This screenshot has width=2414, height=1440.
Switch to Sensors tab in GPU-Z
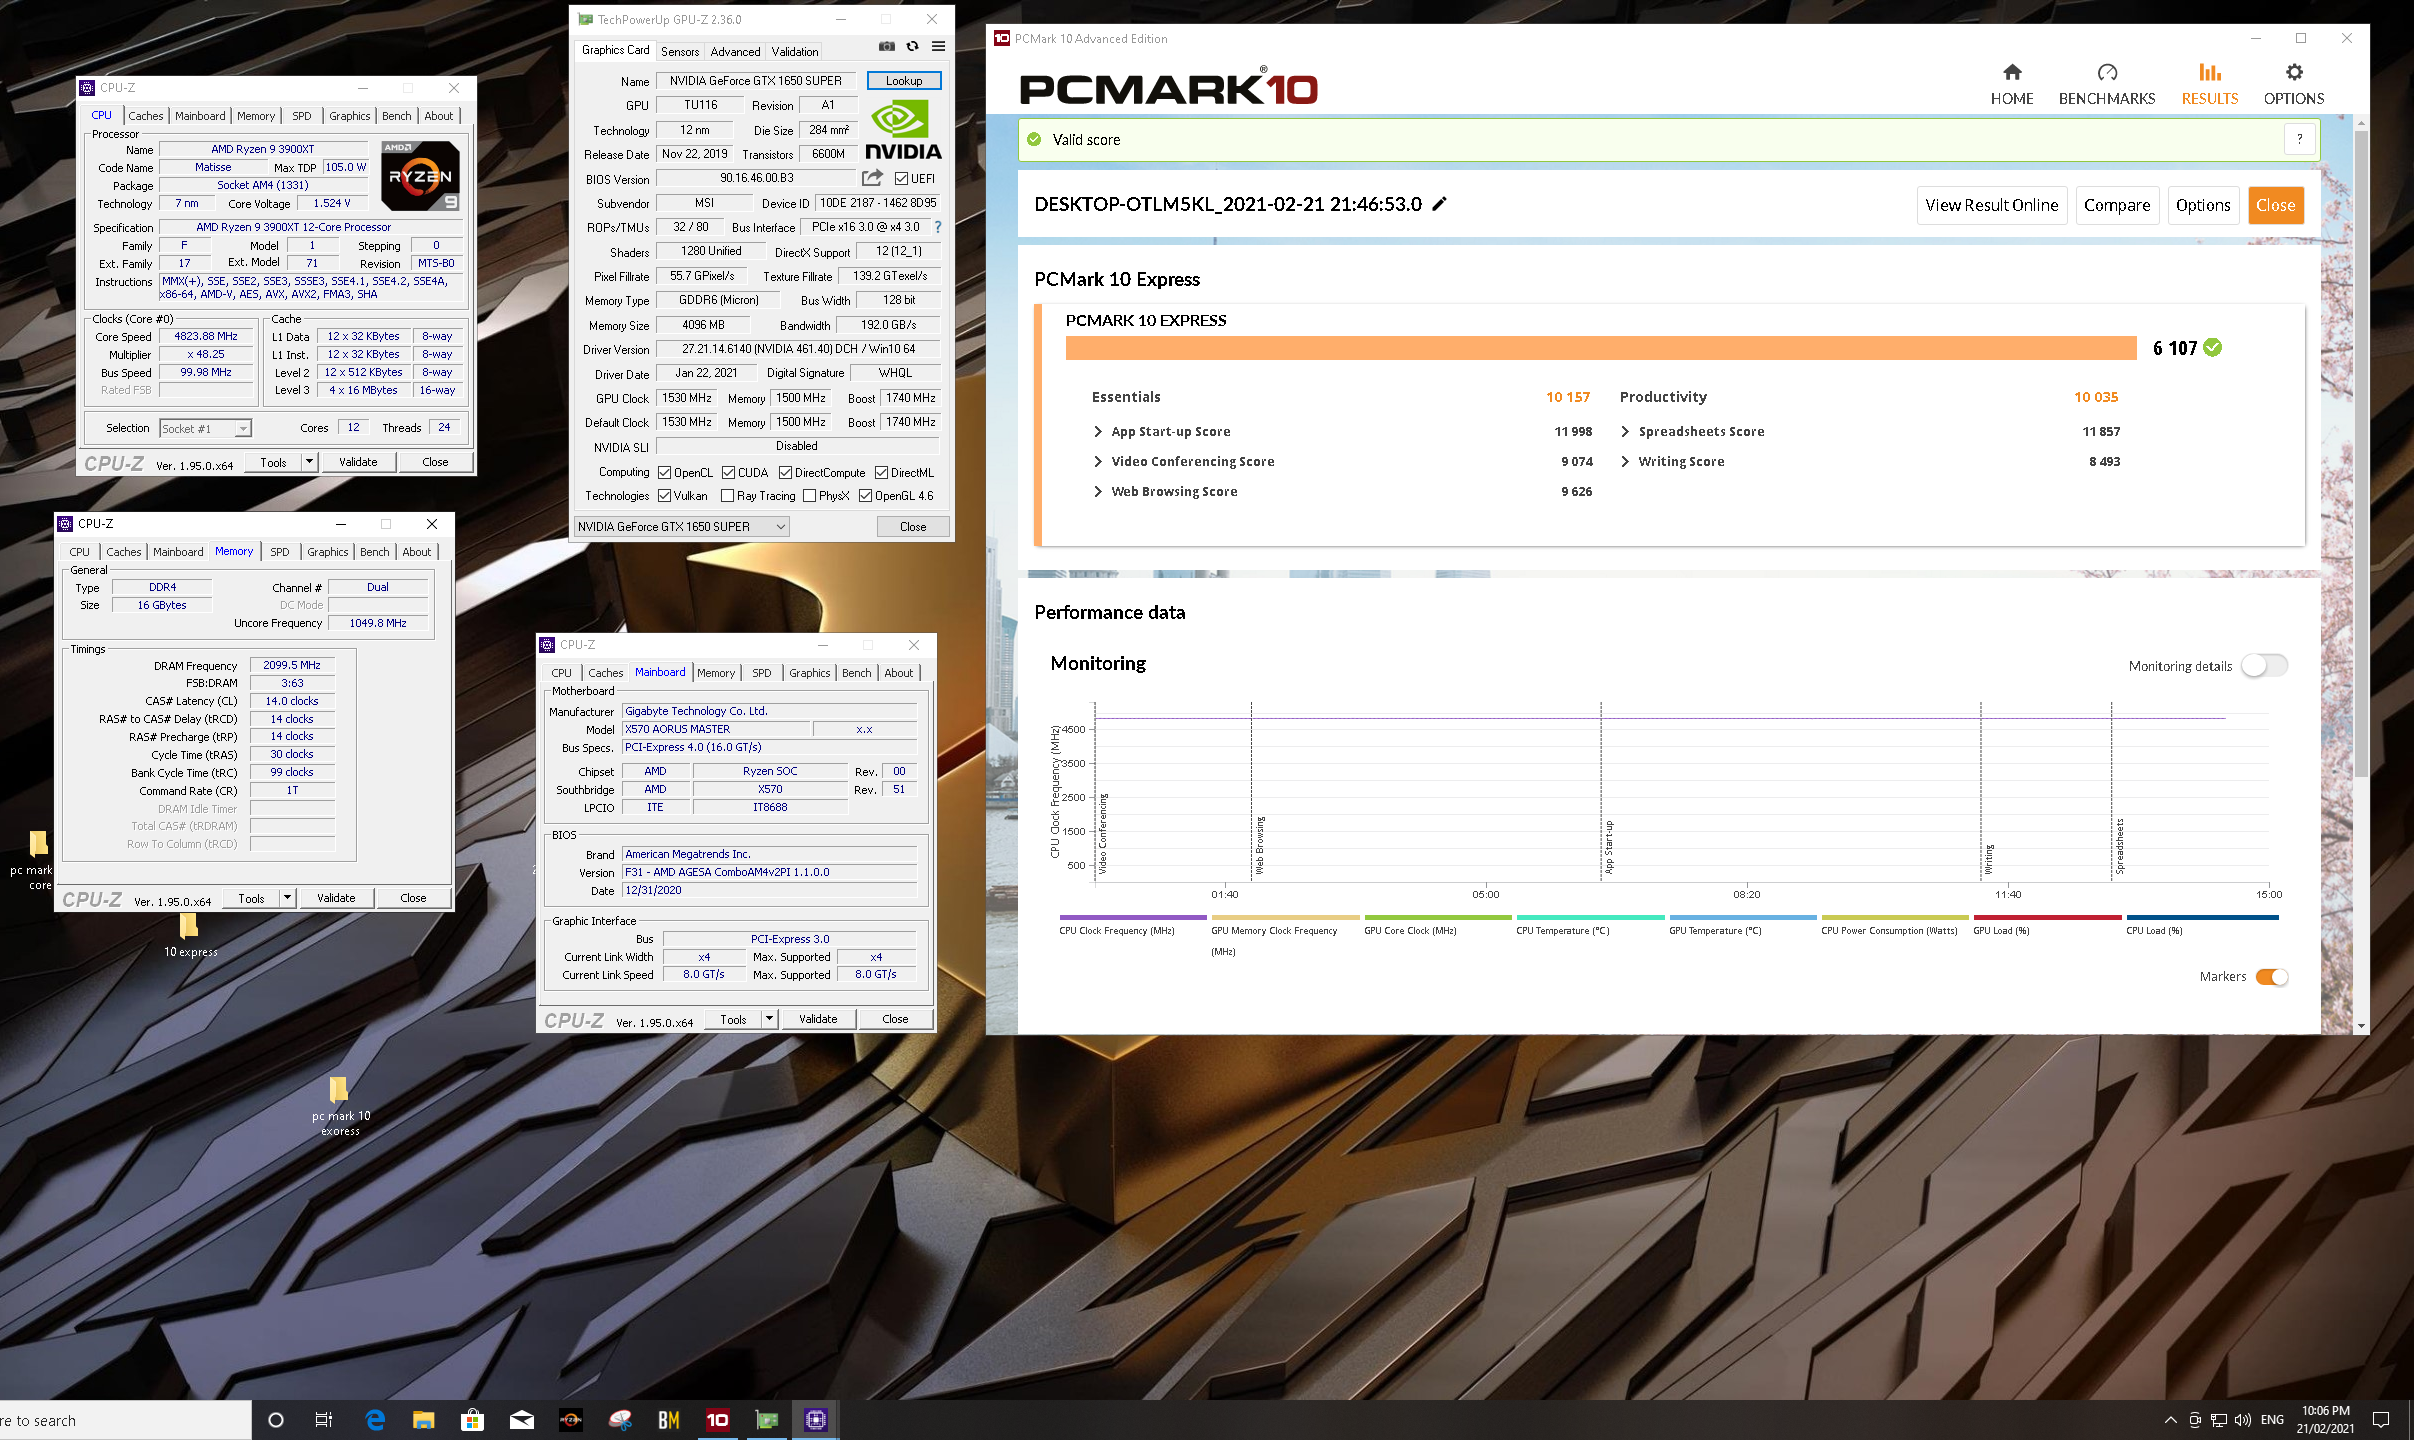[680, 52]
